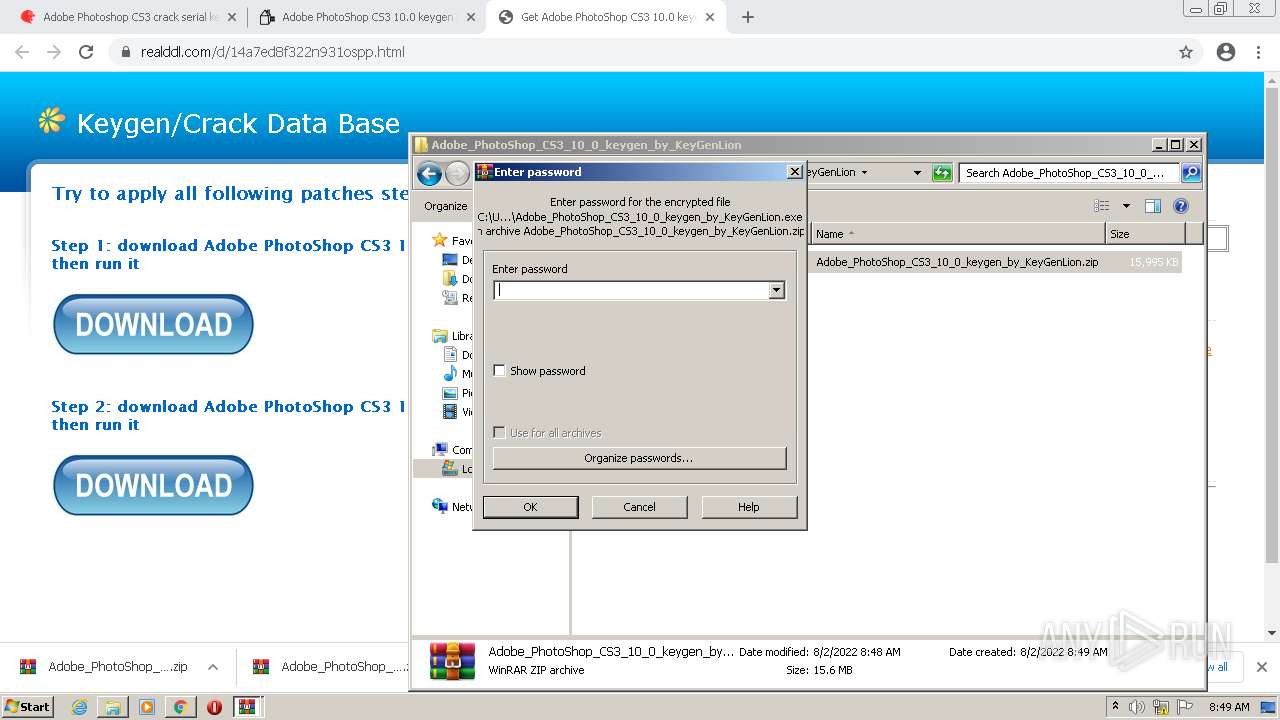Launch Internet Explorer from the taskbar
Screen dimensions: 1280x720
[x=80, y=707]
